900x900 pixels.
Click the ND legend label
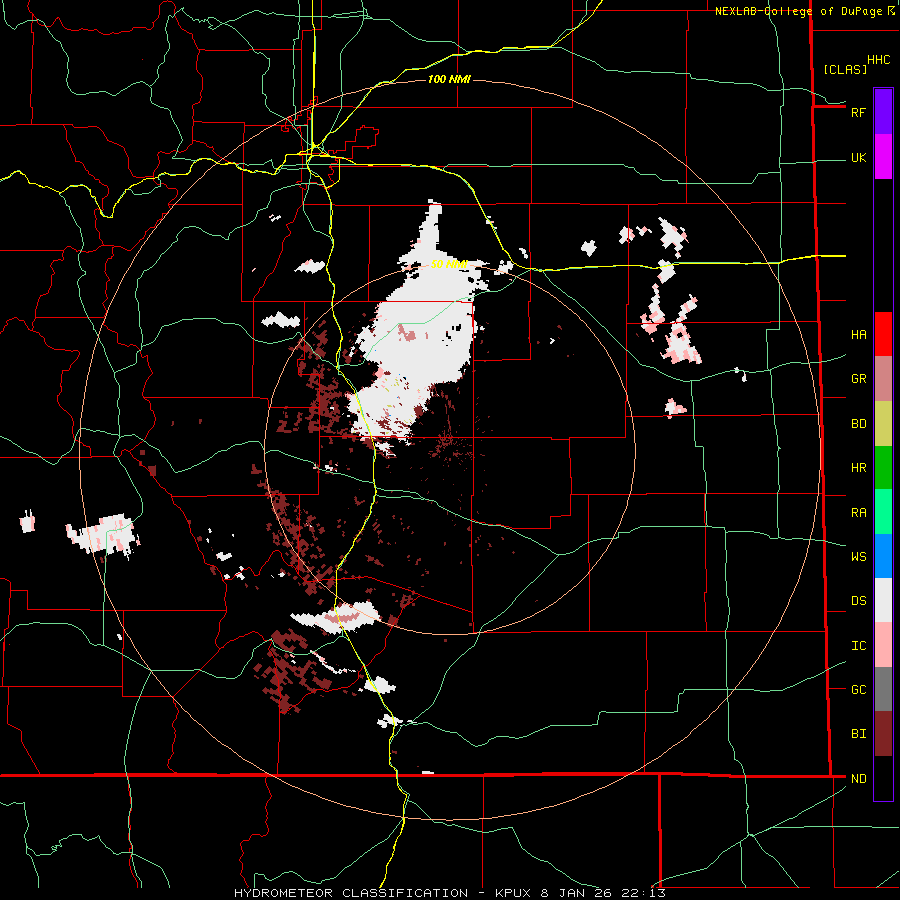[858, 778]
